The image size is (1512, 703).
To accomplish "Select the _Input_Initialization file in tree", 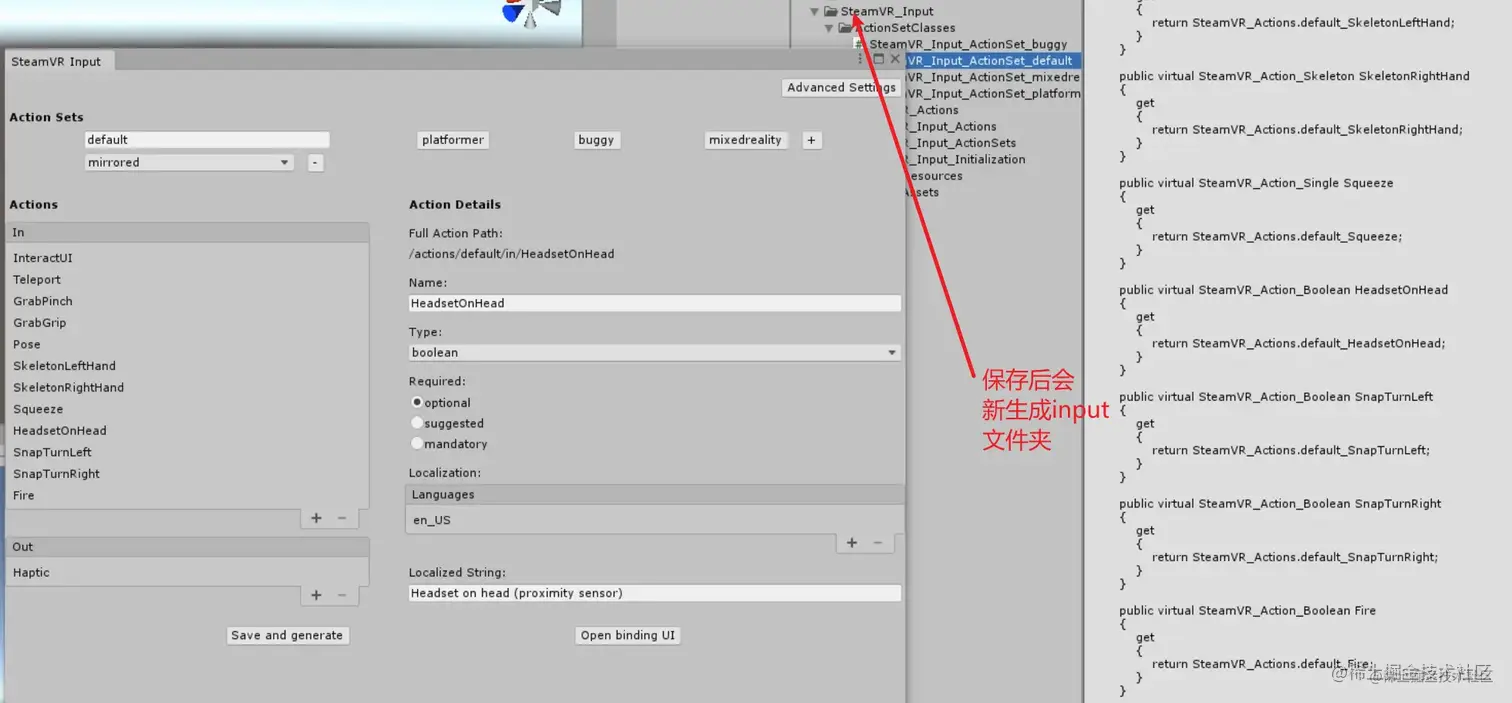I will (x=965, y=160).
